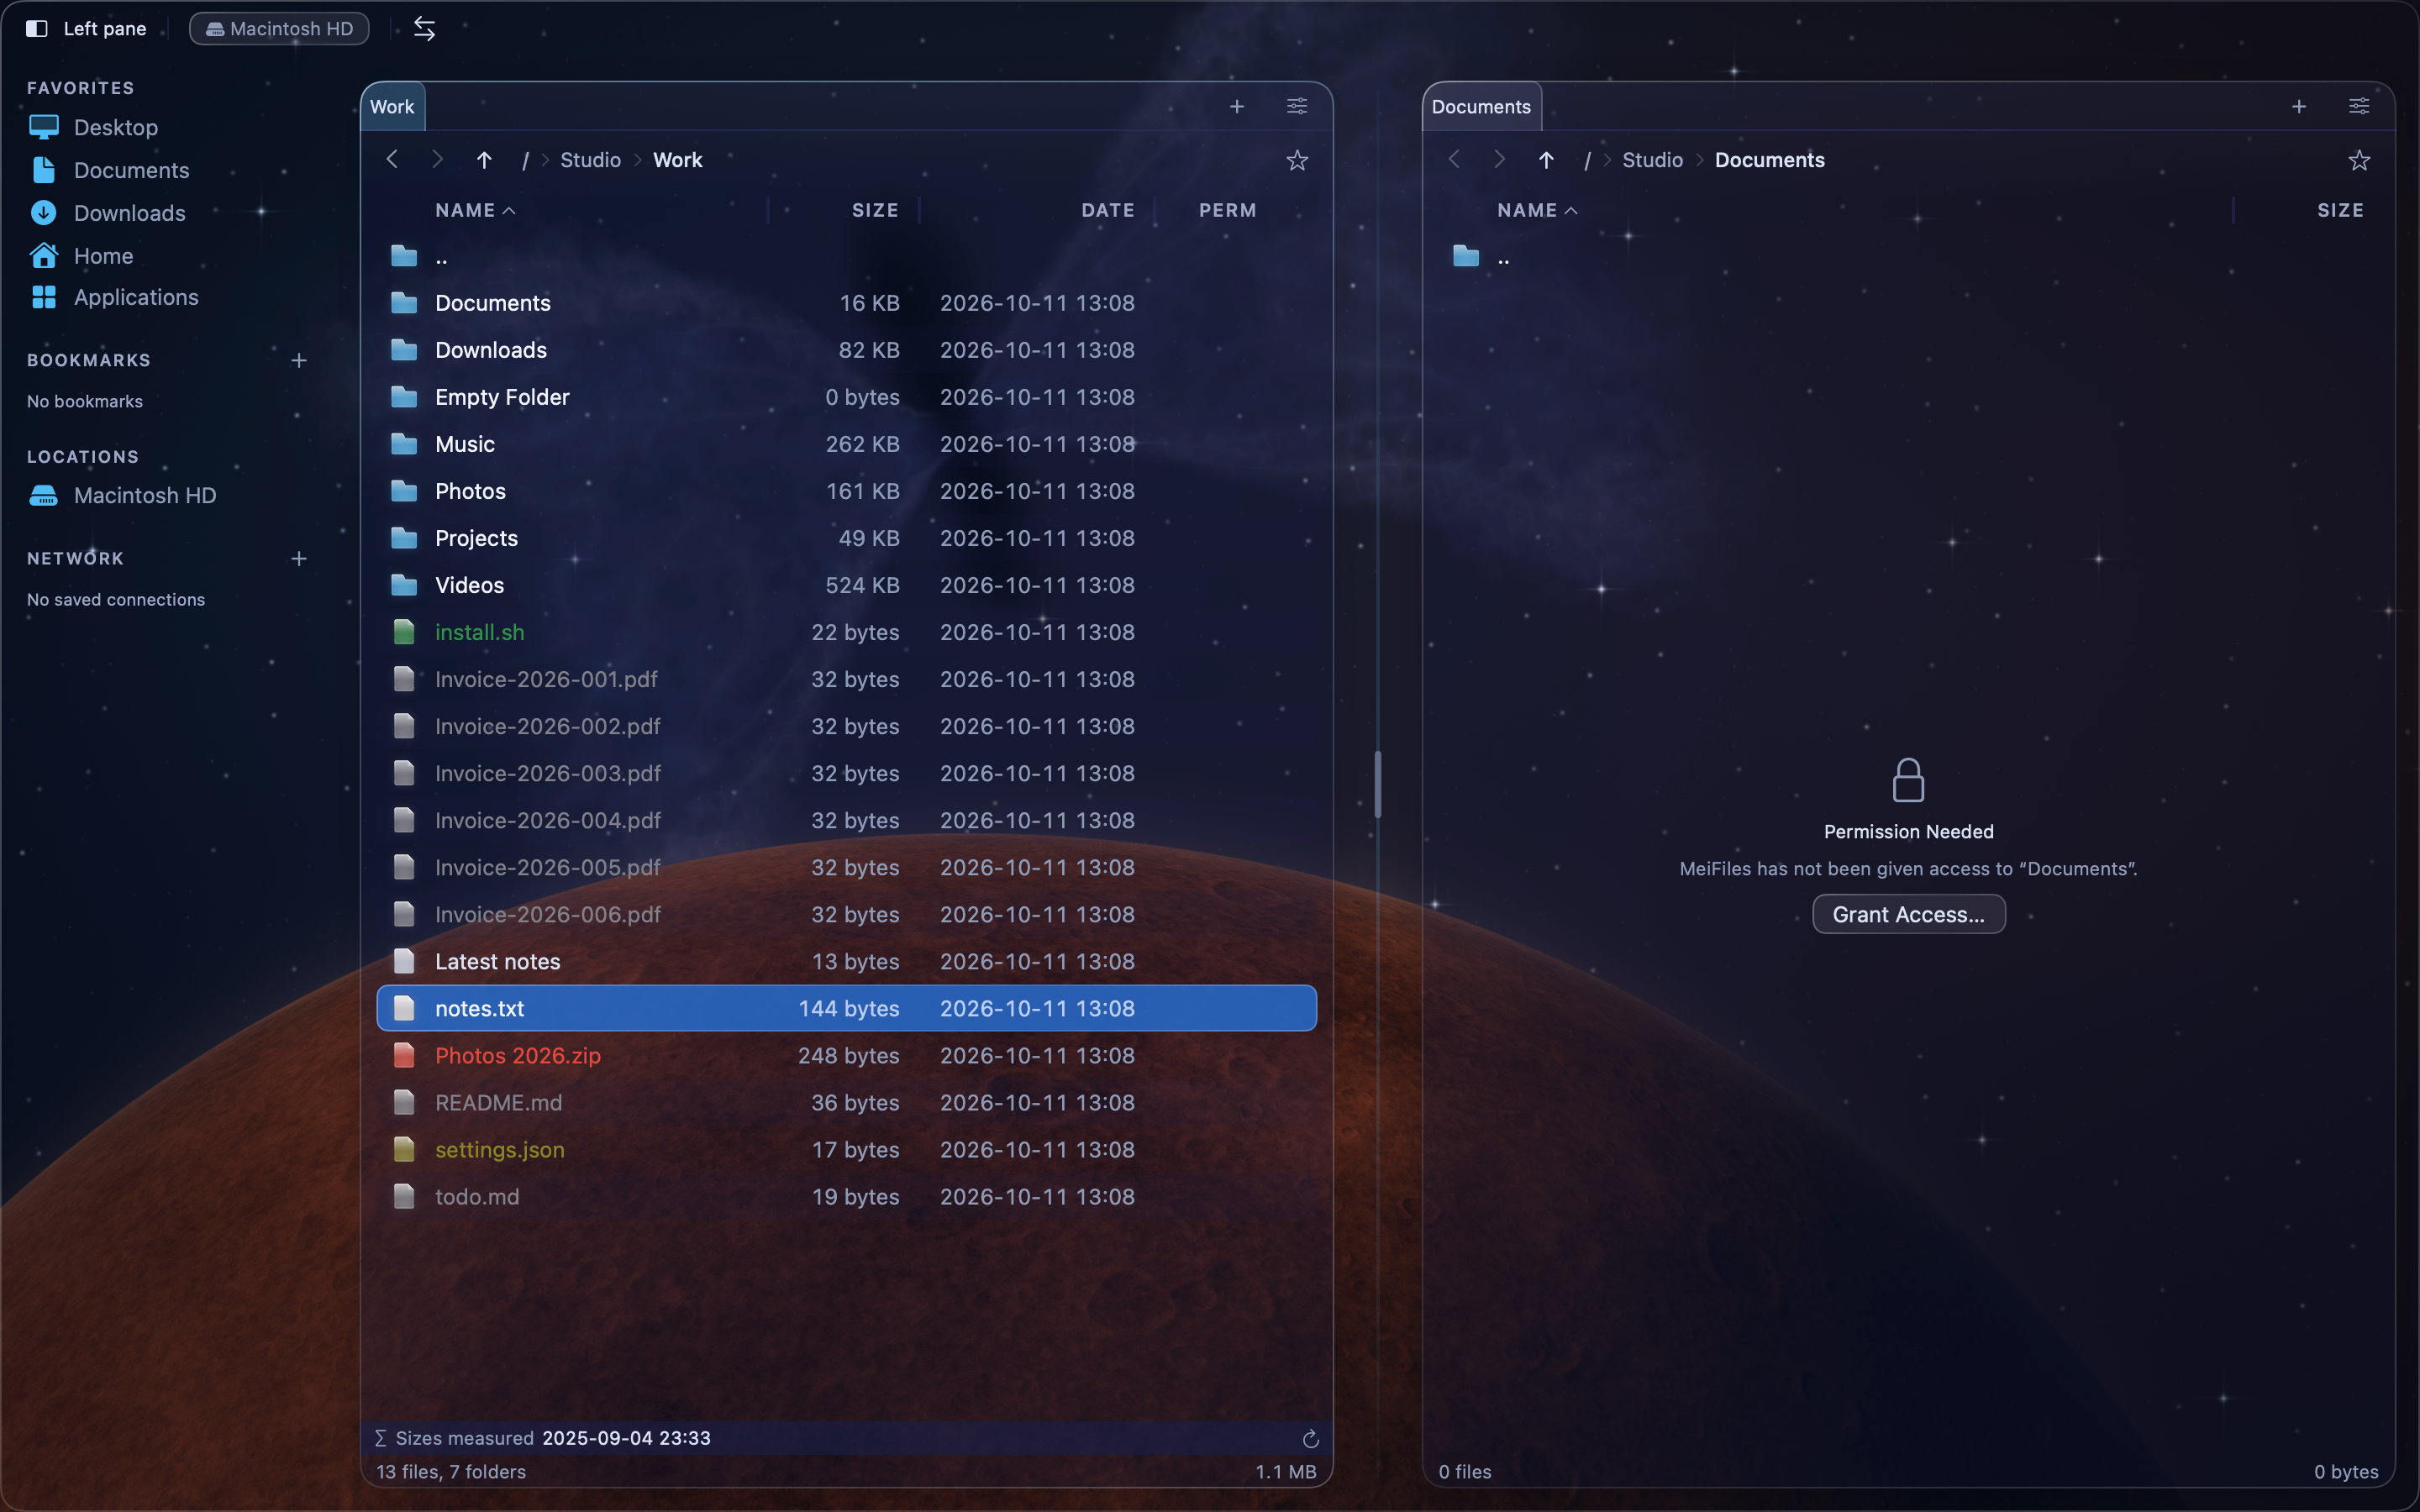Sort by Name column in Work pane
The height and width of the screenshot is (1512, 2420).
coord(475,210)
